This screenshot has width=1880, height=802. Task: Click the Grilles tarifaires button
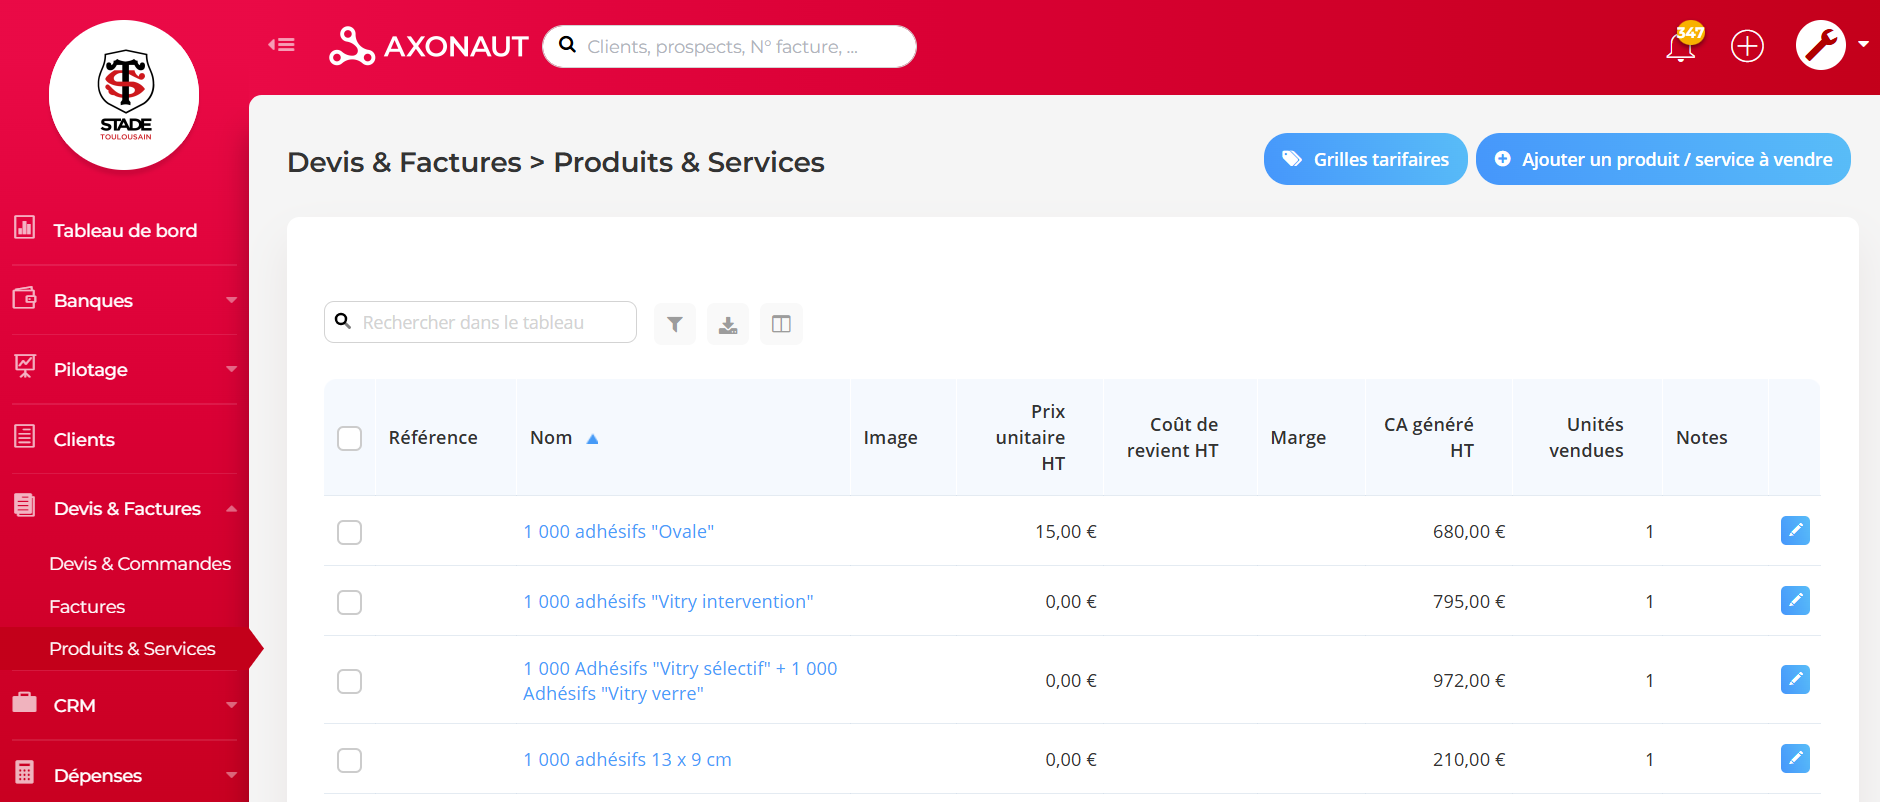(x=1365, y=159)
